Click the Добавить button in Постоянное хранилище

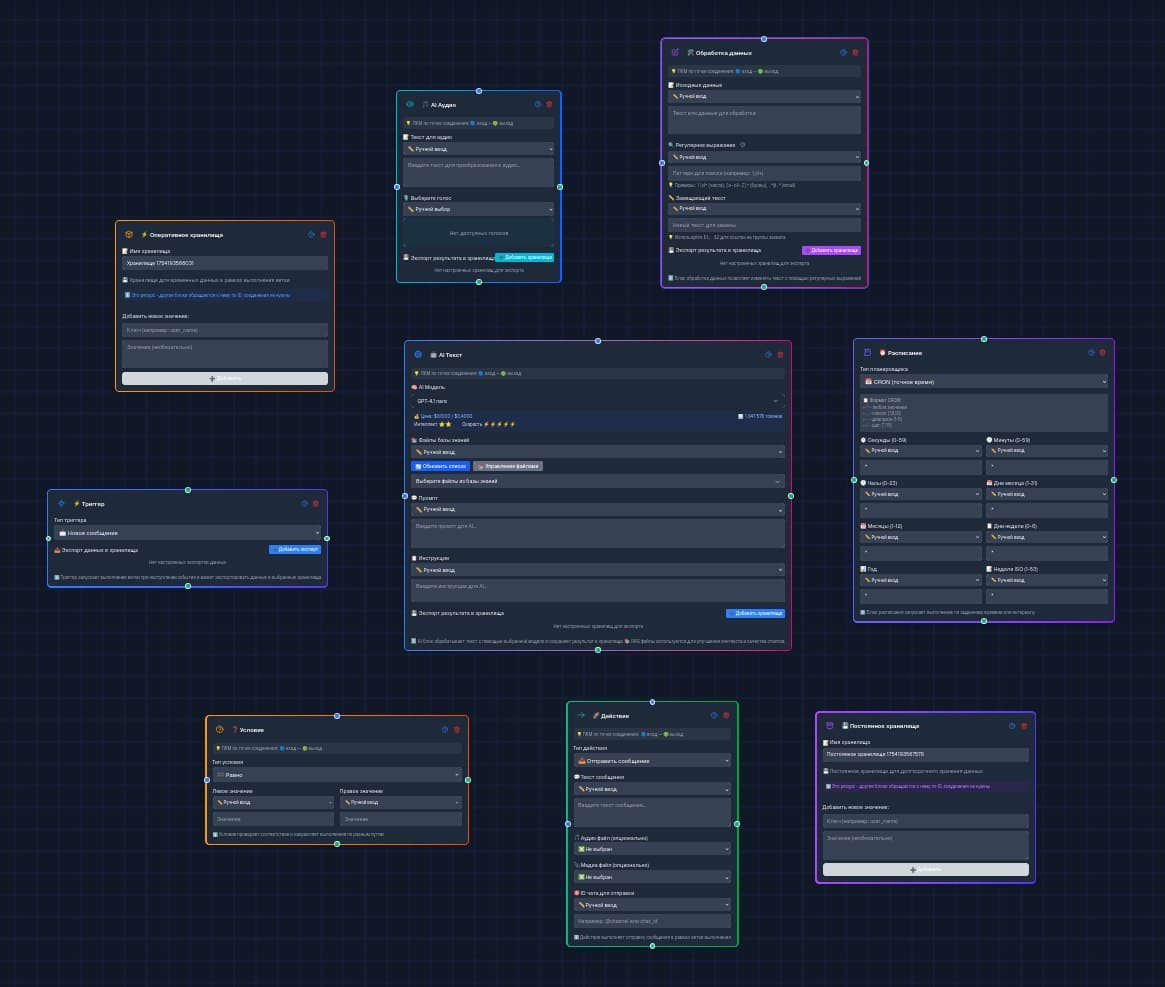[925, 869]
